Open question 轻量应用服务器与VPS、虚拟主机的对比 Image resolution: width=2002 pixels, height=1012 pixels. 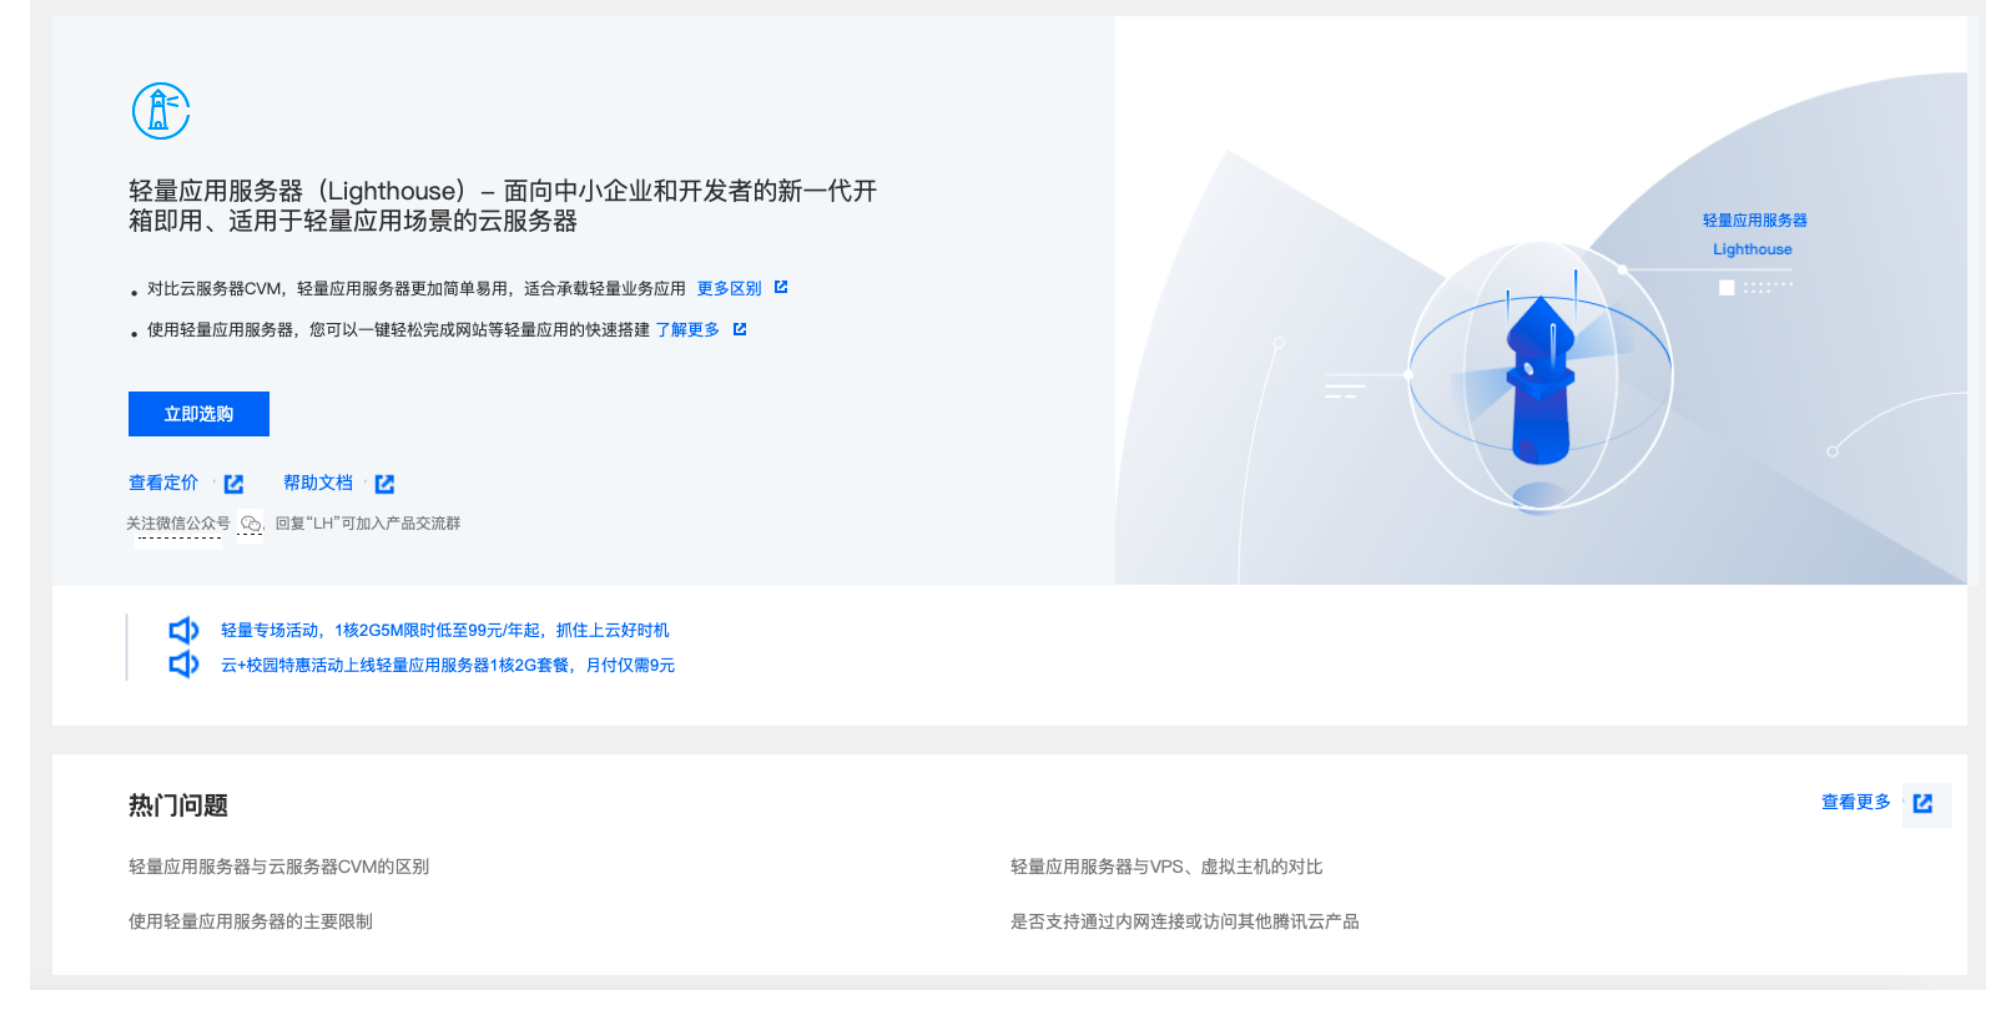tap(1166, 867)
